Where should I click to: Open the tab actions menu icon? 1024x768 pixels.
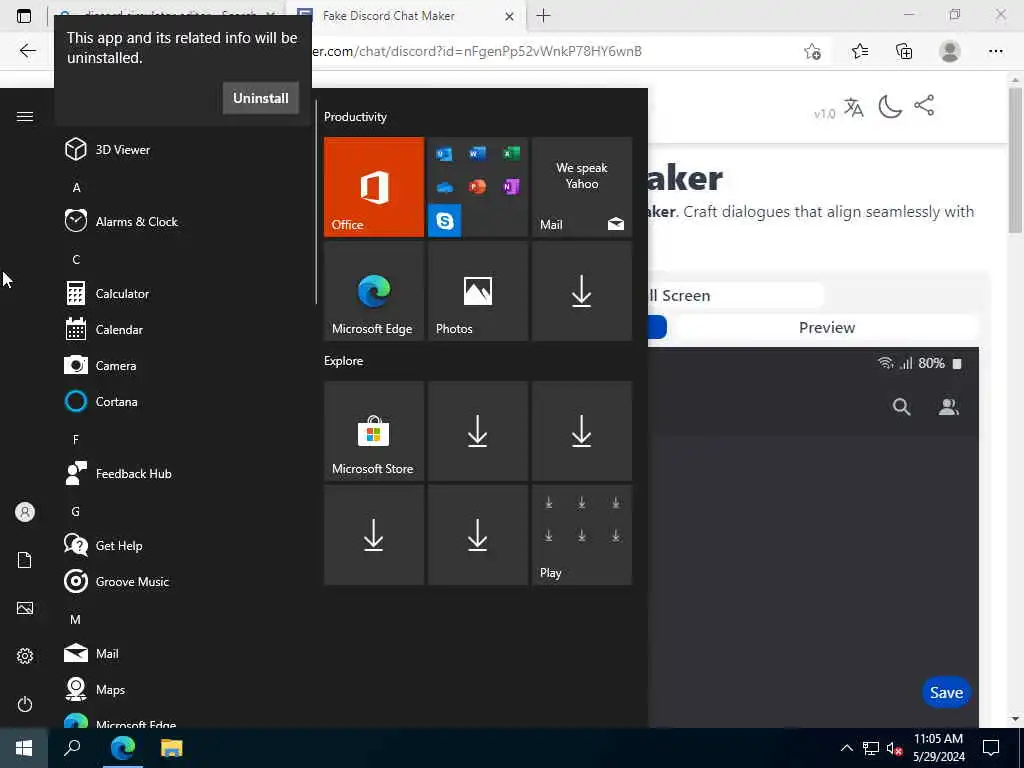click(x=24, y=16)
